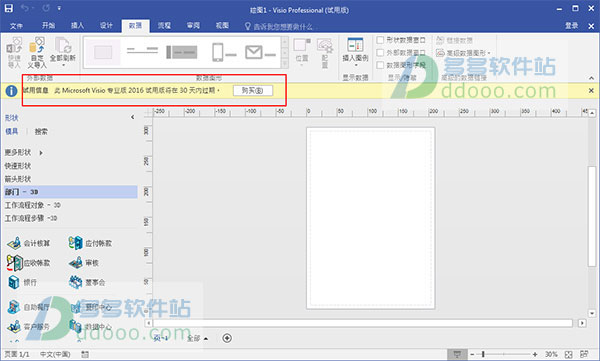This screenshot has width=600, height=361.
Task: Select the envelope icon data graphic
Action: click(260, 52)
